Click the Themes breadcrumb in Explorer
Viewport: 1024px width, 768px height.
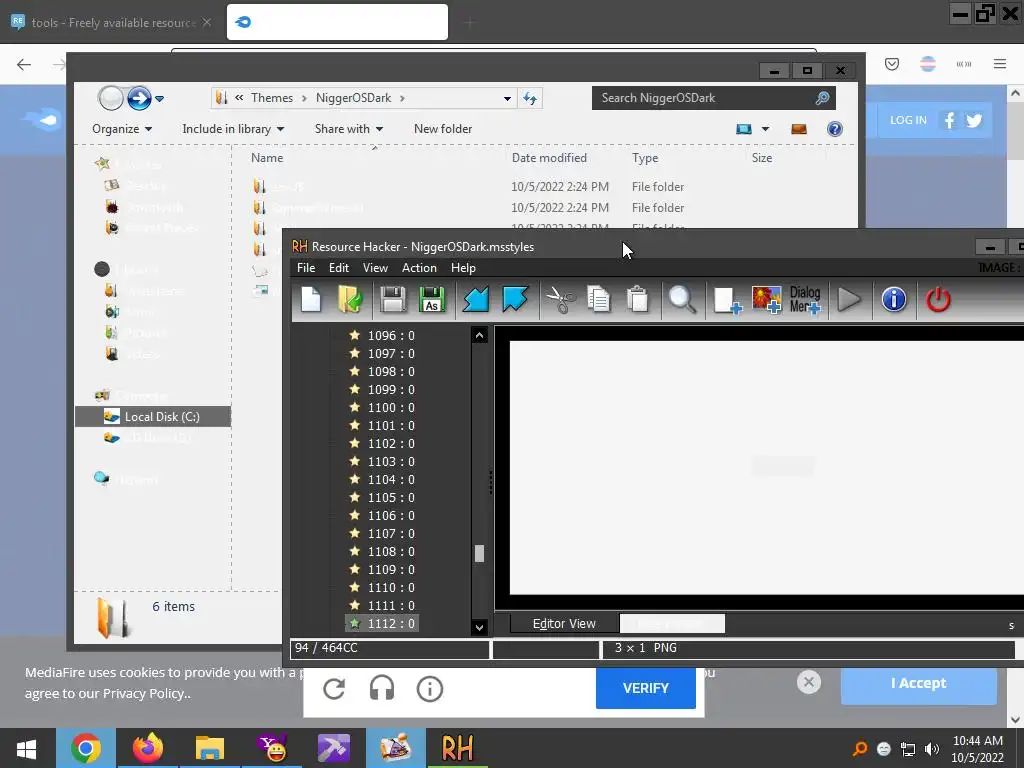[x=272, y=98]
